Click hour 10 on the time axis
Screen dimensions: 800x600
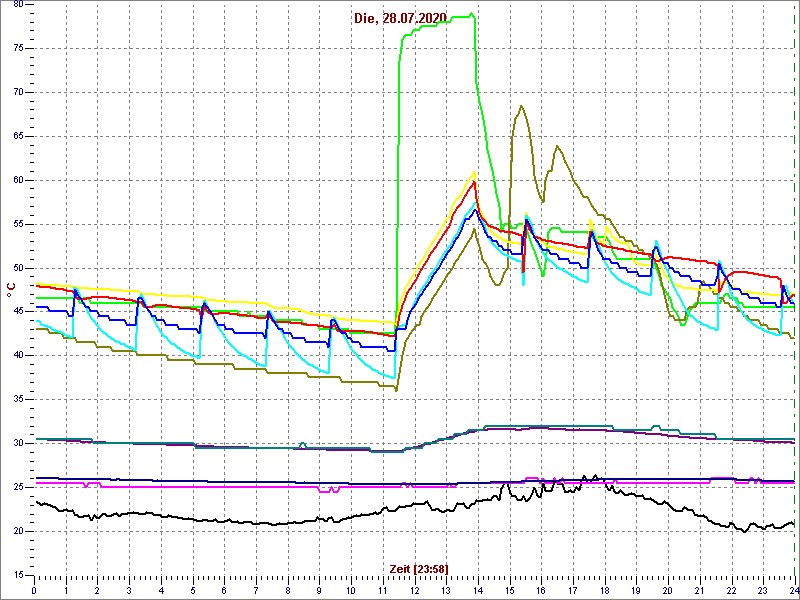click(x=351, y=590)
